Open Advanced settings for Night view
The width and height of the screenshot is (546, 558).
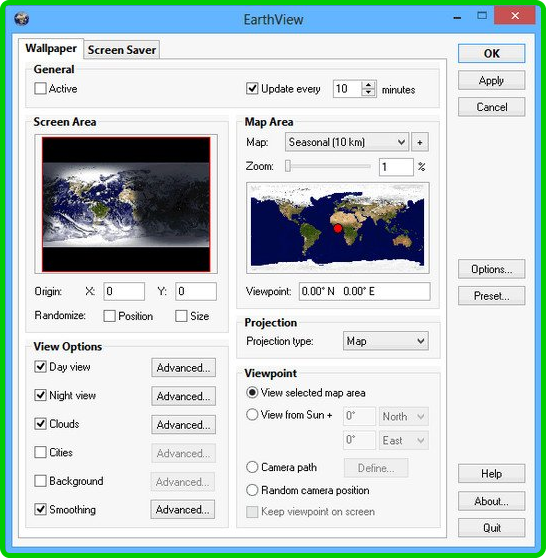183,396
